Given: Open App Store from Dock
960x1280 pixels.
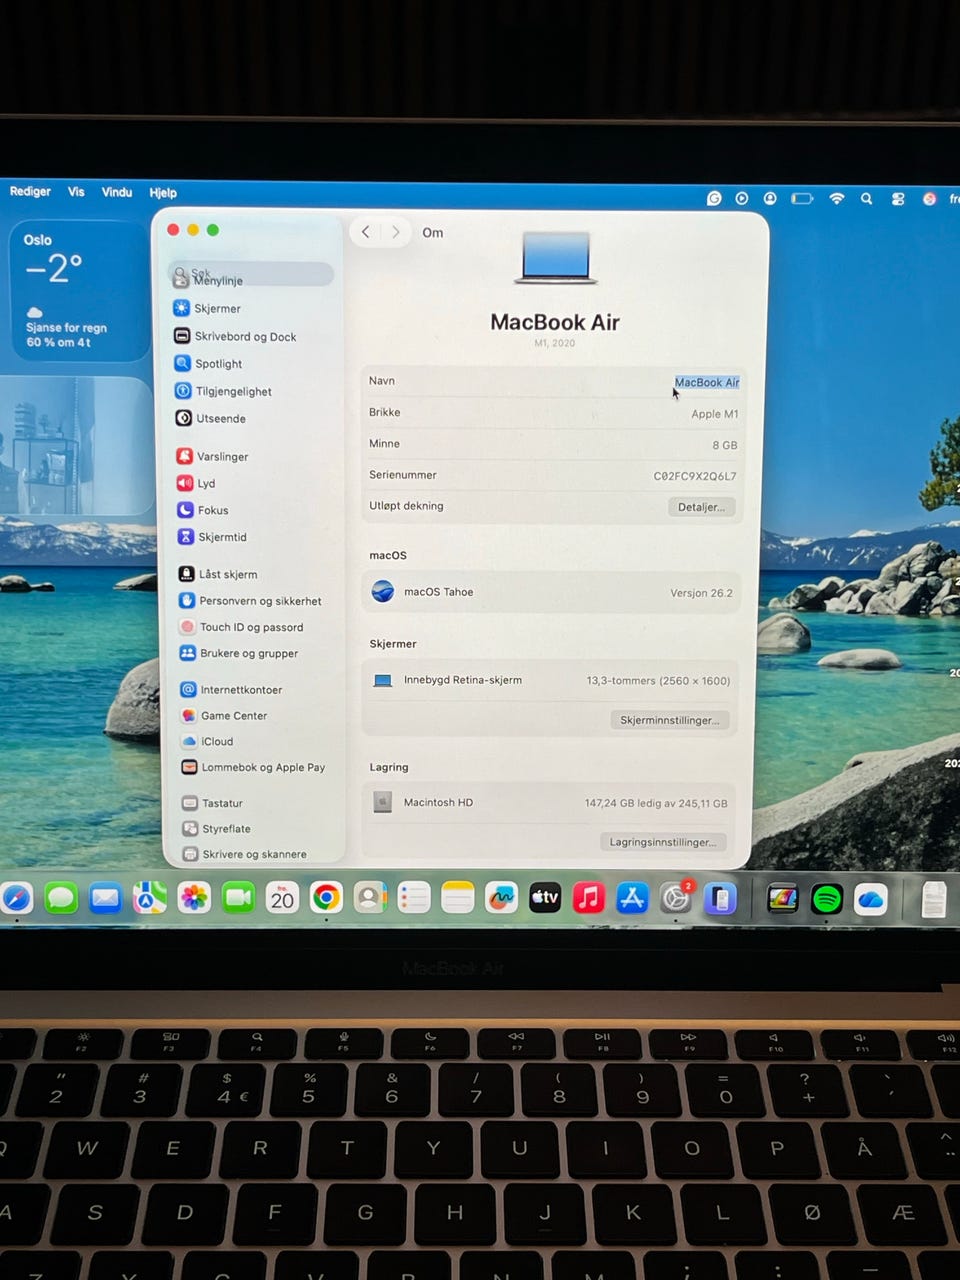Looking at the screenshot, I should click(x=632, y=898).
